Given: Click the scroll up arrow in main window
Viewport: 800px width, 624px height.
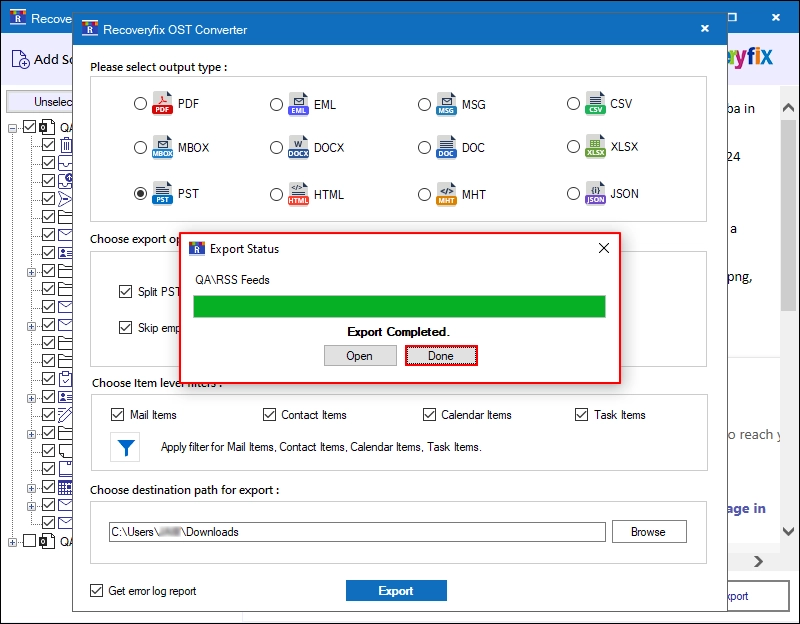Looking at the screenshot, I should [788, 108].
